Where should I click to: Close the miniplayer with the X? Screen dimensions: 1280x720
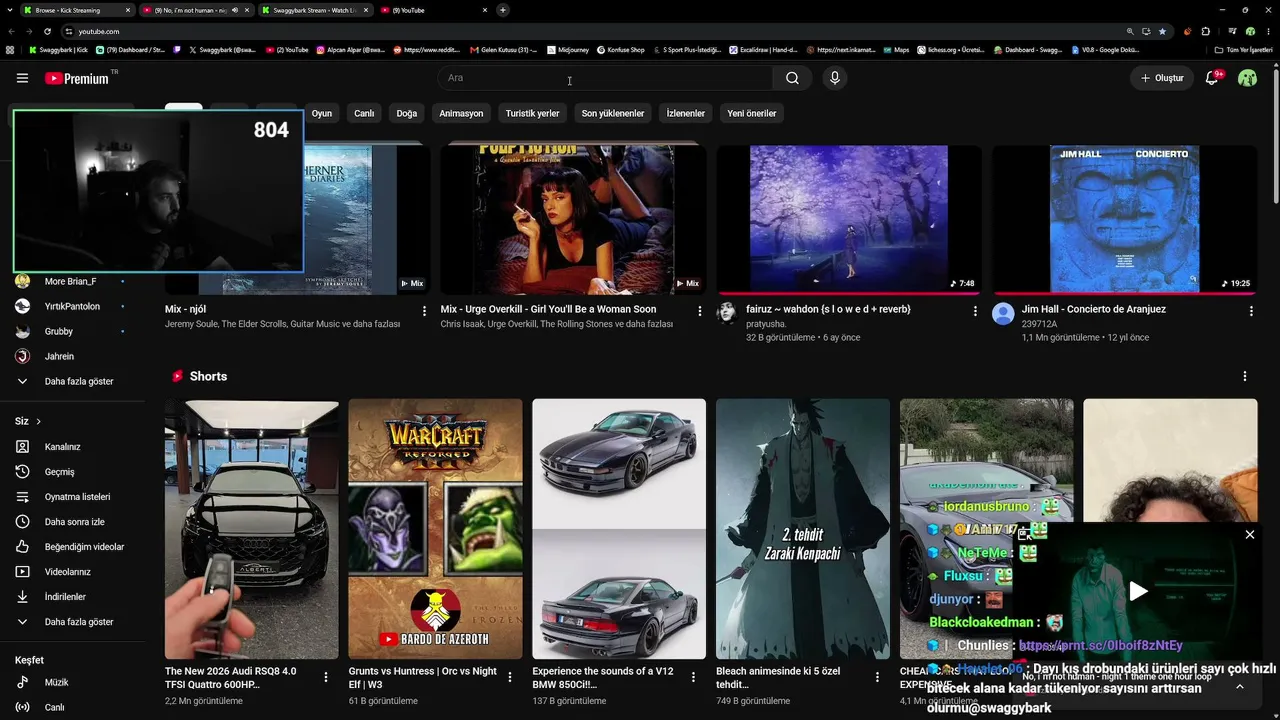pyautogui.click(x=1250, y=535)
